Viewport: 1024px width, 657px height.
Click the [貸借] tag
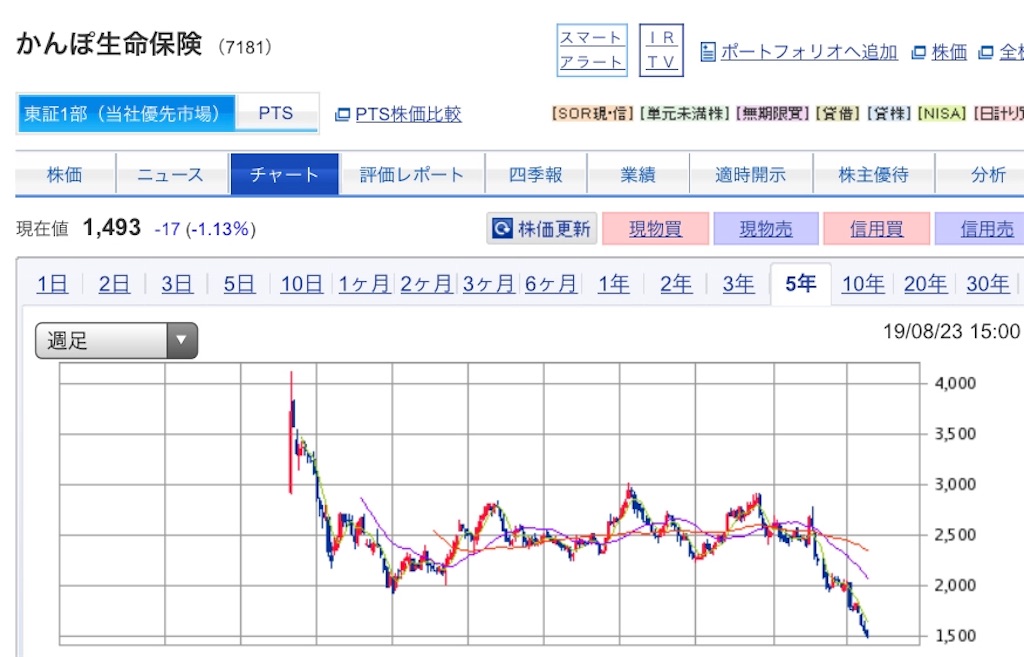pyautogui.click(x=839, y=114)
